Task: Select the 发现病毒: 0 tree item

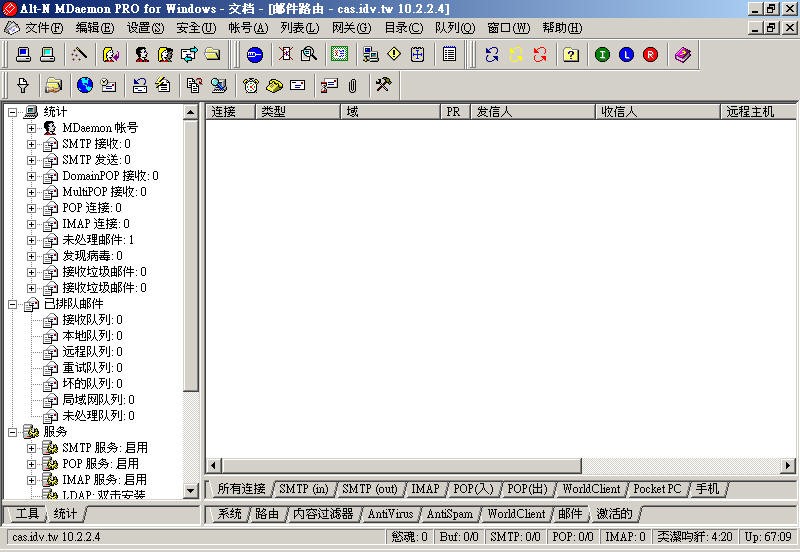Action: 92,256
